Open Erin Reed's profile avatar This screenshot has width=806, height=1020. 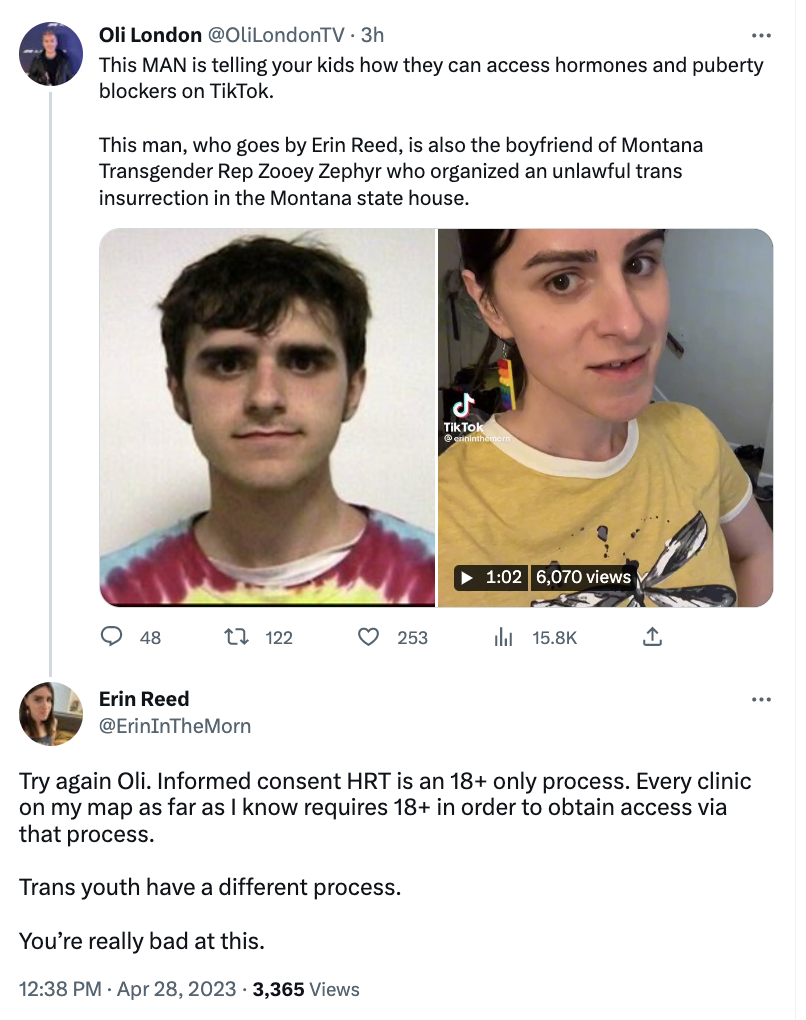tap(51, 713)
